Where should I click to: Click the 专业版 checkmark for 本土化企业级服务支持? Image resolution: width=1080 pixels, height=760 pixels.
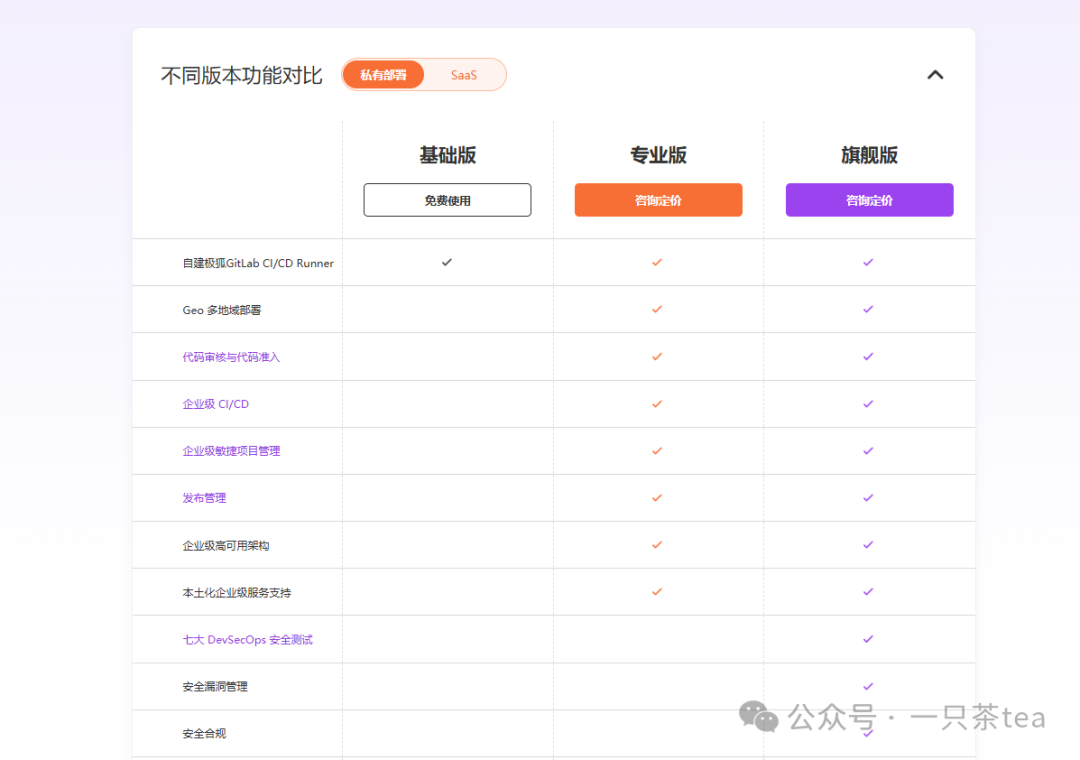[x=657, y=591]
